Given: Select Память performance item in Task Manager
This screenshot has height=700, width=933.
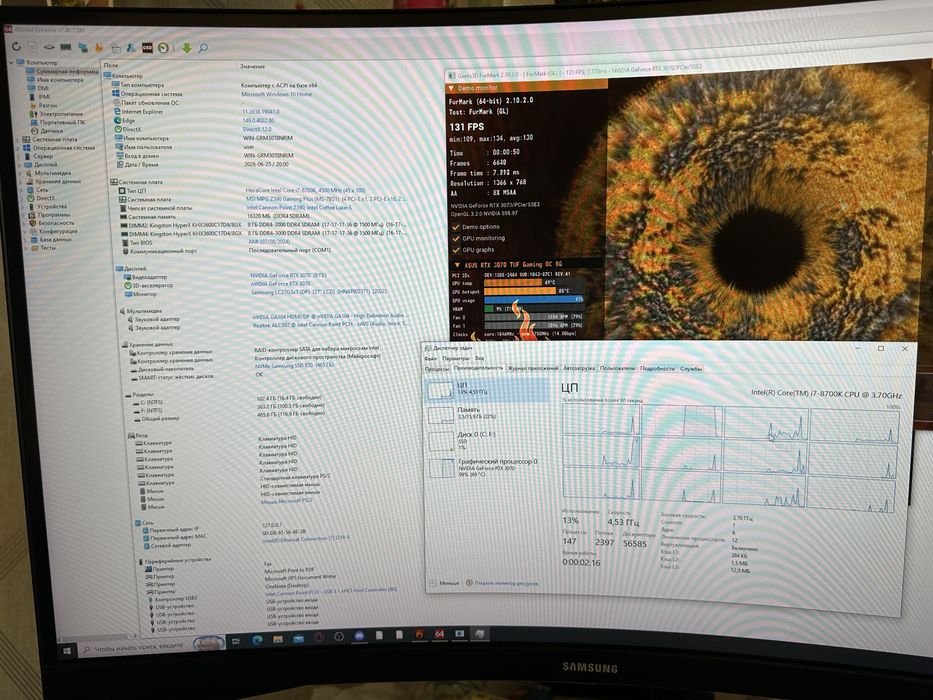Looking at the screenshot, I should click(487, 414).
